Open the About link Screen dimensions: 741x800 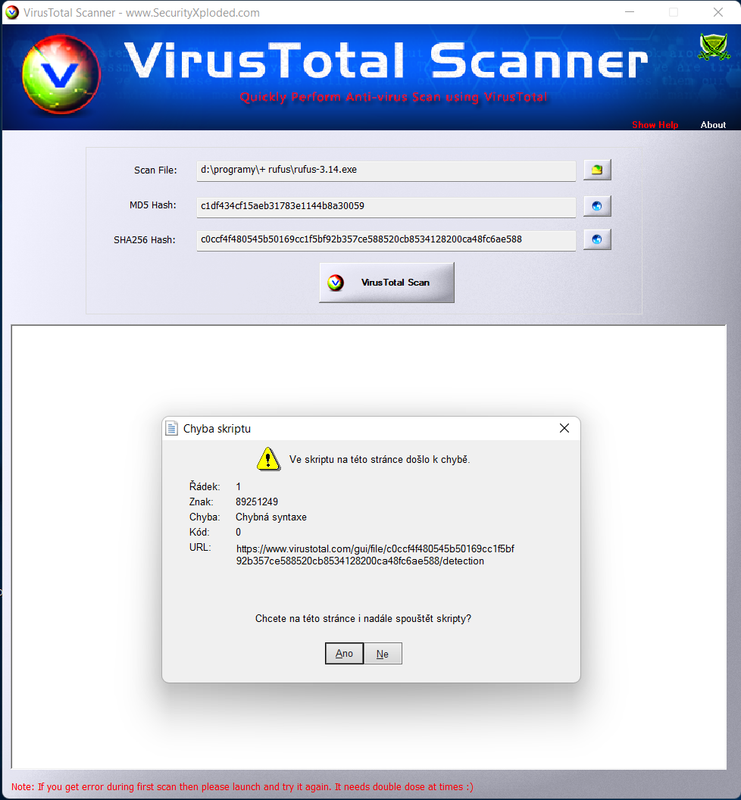[712, 124]
